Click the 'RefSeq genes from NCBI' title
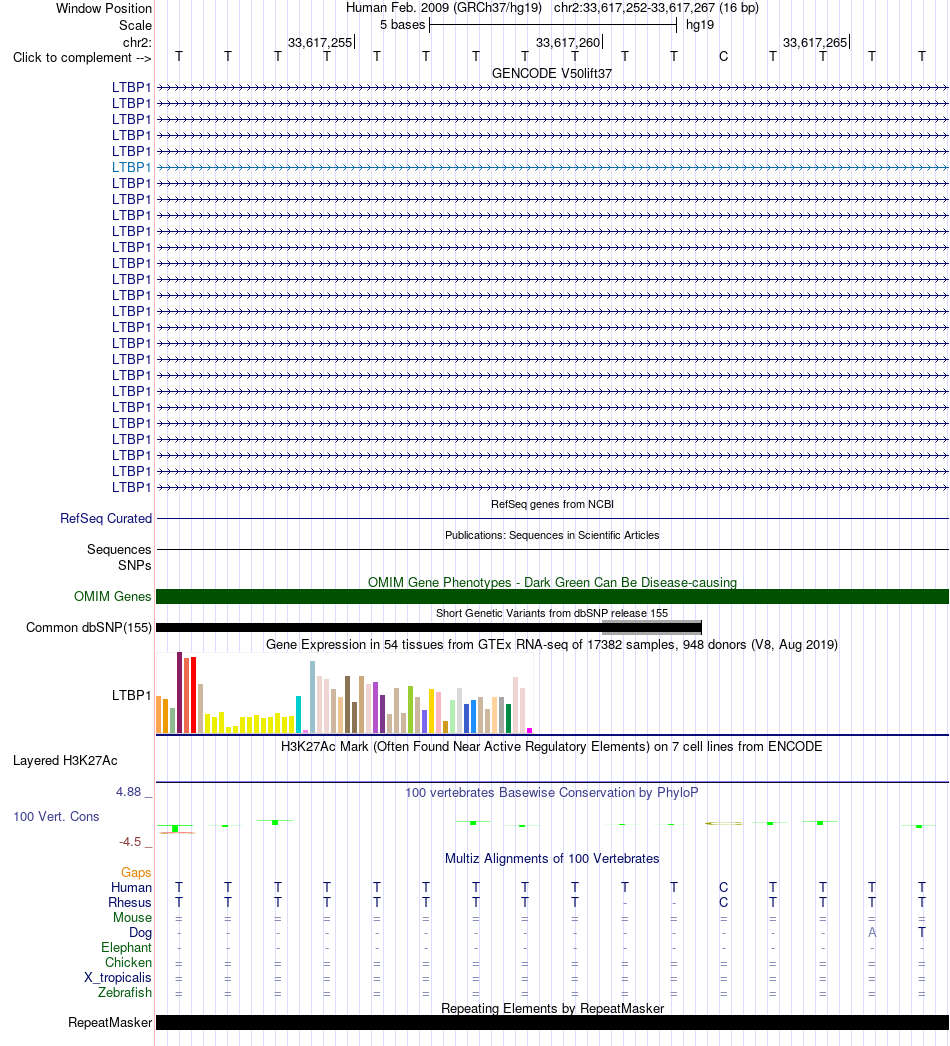This screenshot has height=1046, width=950. [552, 504]
